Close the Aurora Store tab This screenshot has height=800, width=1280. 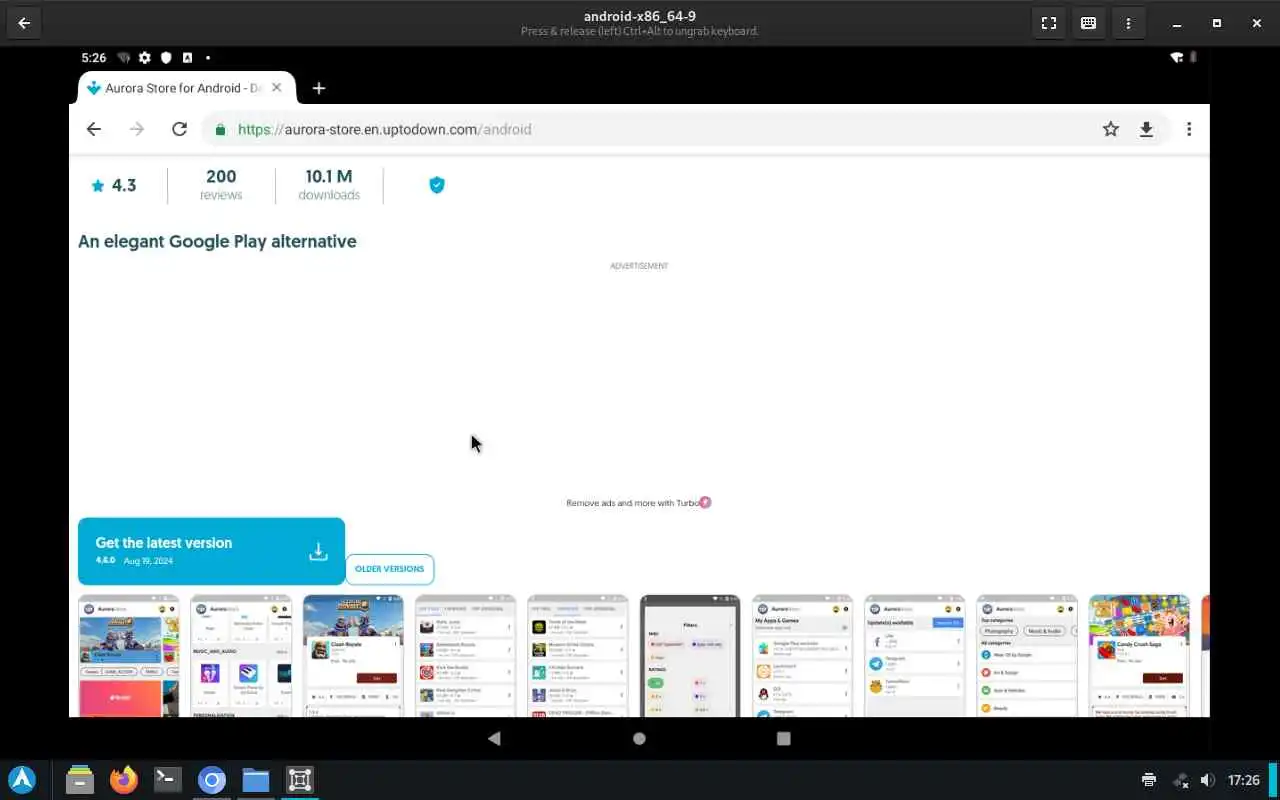point(277,88)
